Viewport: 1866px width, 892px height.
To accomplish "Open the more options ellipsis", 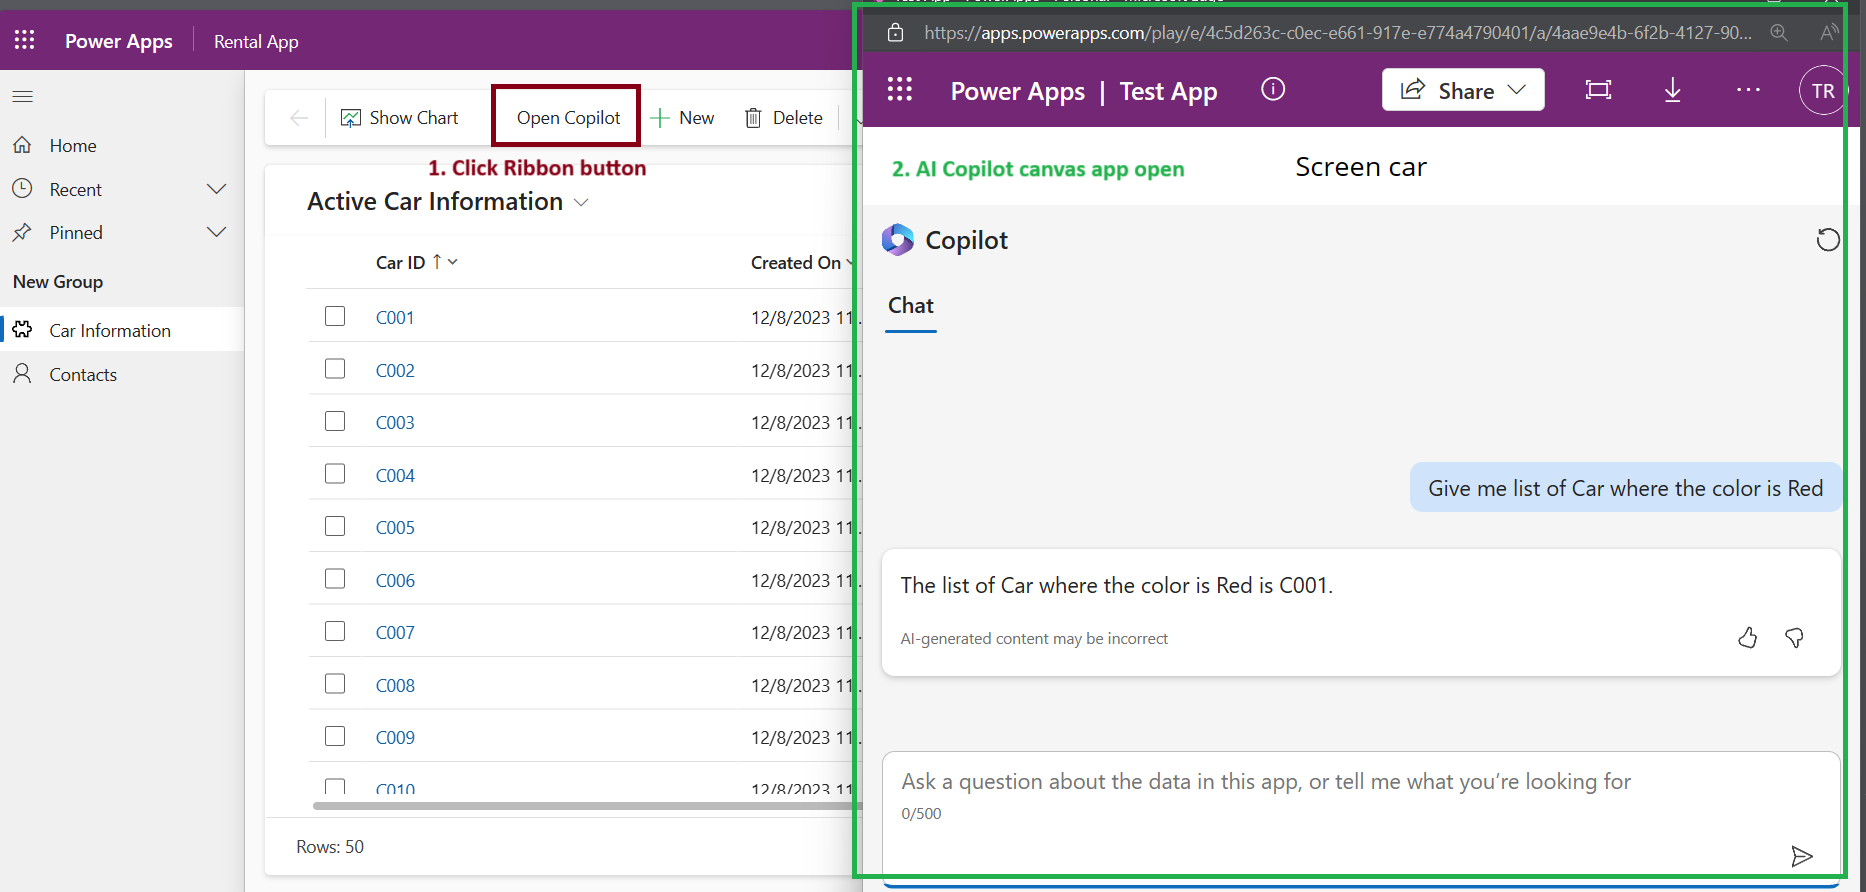I will coord(1748,90).
